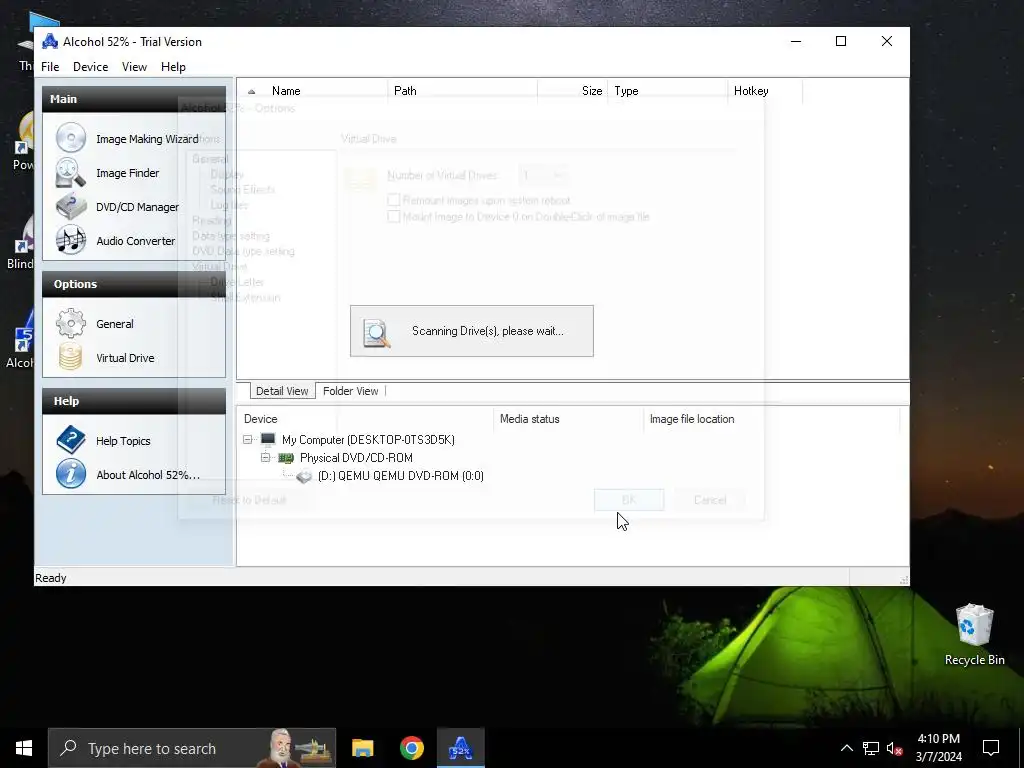Click the Help Topics book icon
The image size is (1024, 768).
(x=71, y=440)
